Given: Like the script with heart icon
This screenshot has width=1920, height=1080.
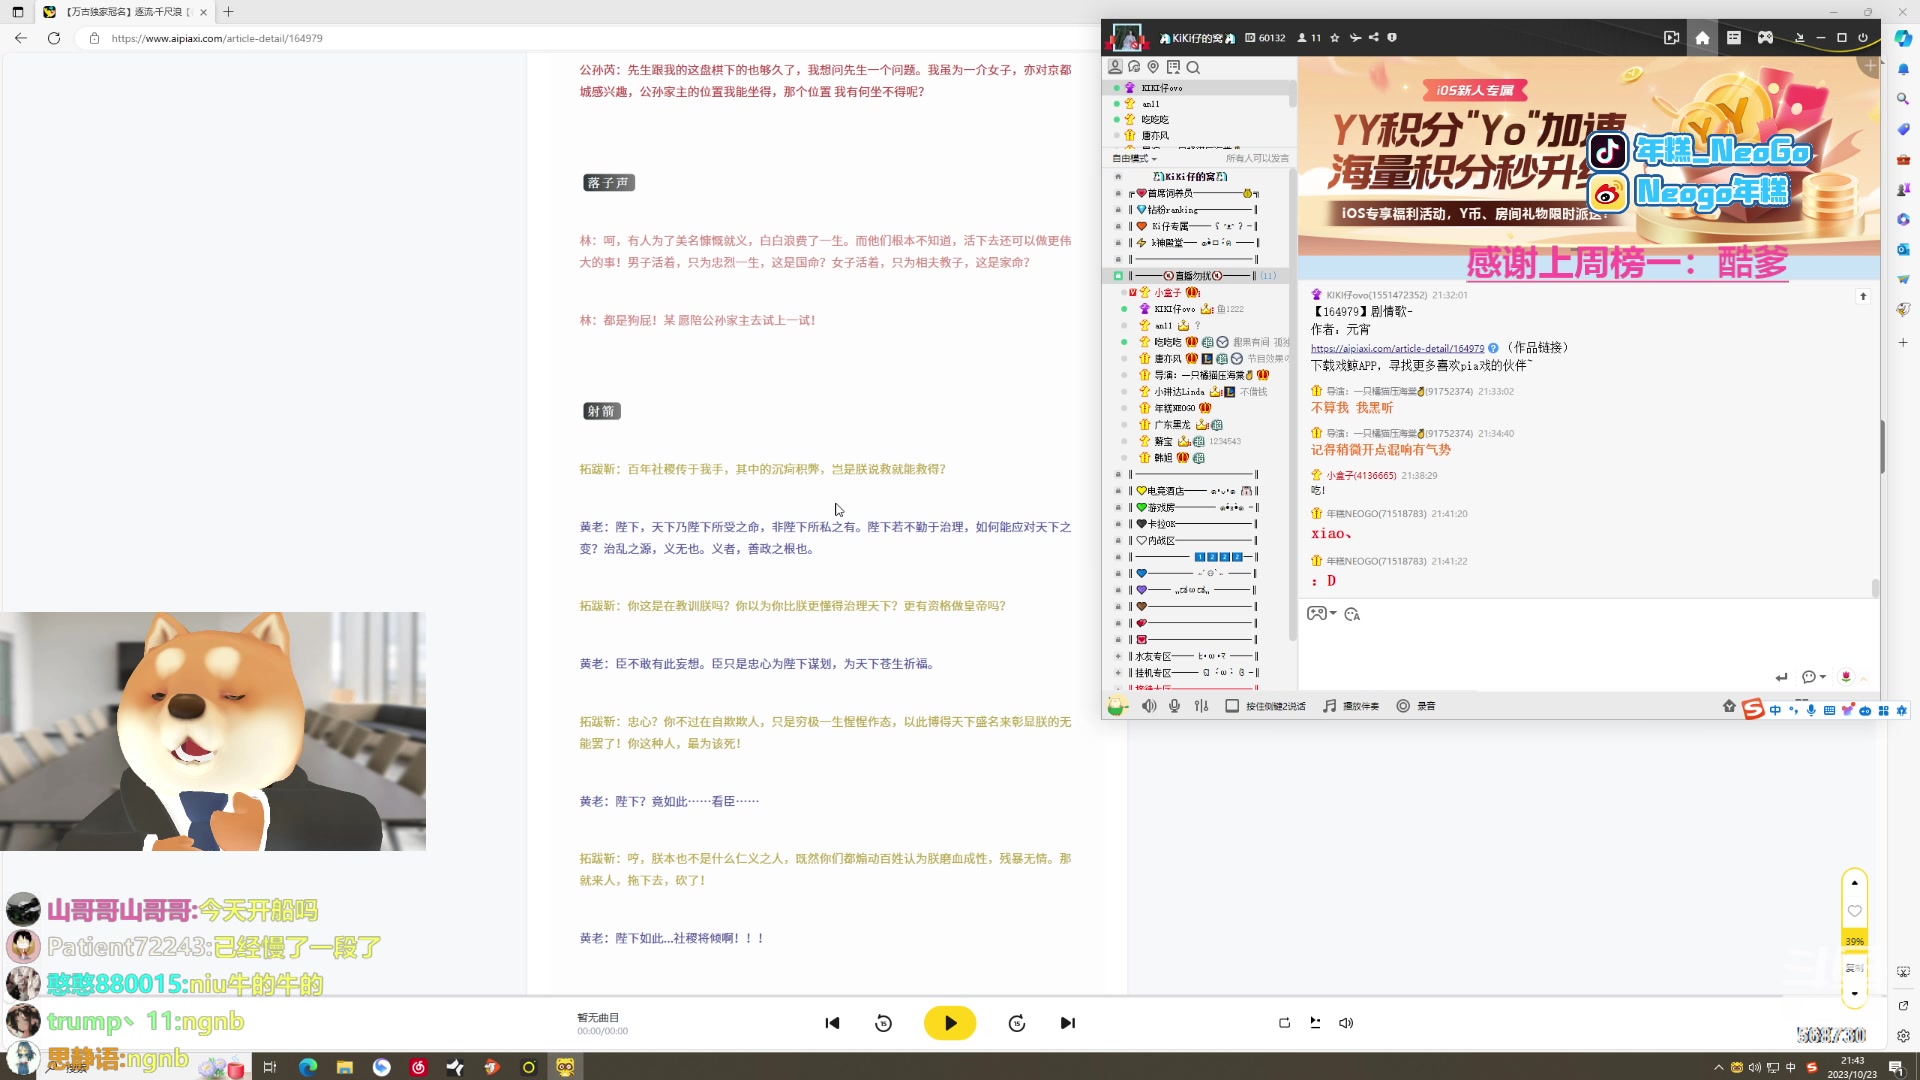Looking at the screenshot, I should click(1855, 911).
